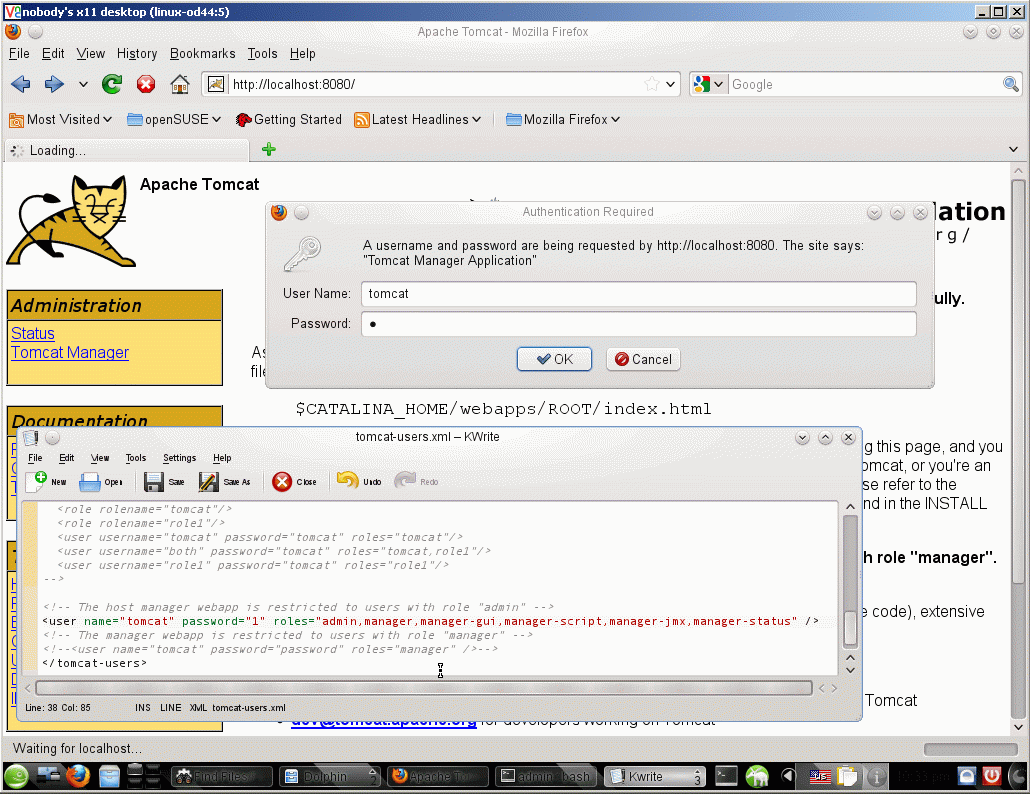
Task: Open the terminal icon in system tray
Action: [726, 776]
